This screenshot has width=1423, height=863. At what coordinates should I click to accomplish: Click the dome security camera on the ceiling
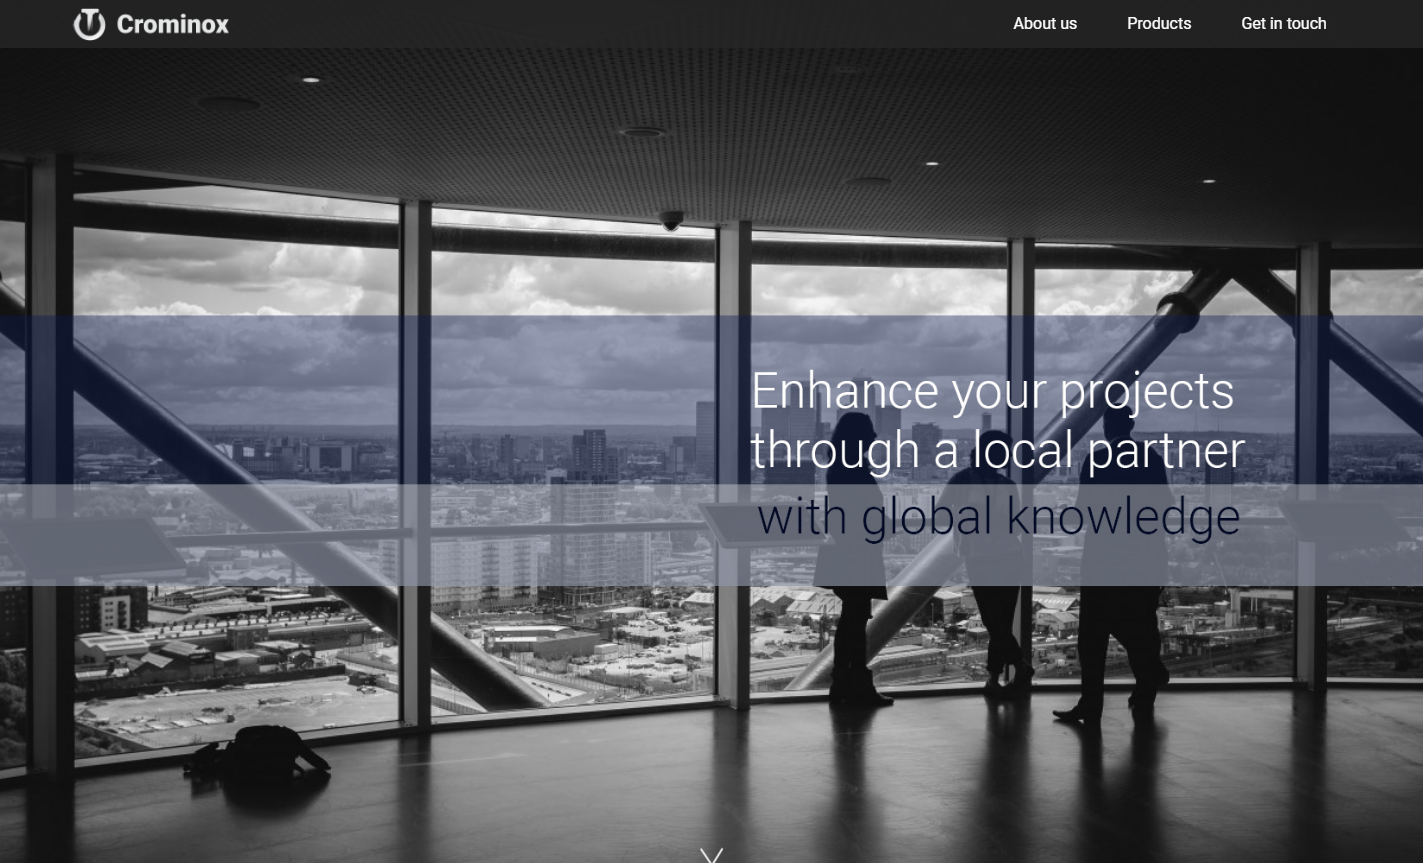click(671, 220)
